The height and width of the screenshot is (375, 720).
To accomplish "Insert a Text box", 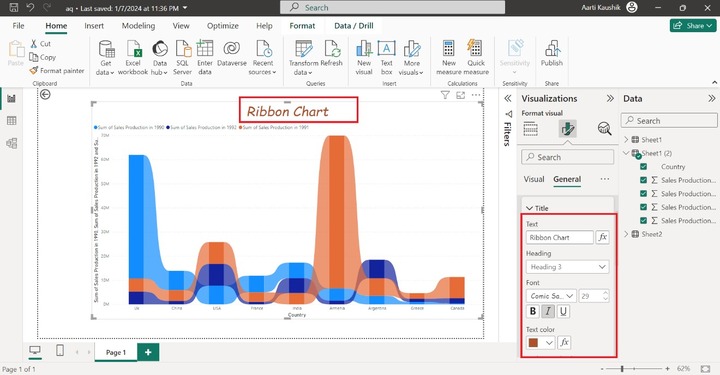I will [387, 57].
